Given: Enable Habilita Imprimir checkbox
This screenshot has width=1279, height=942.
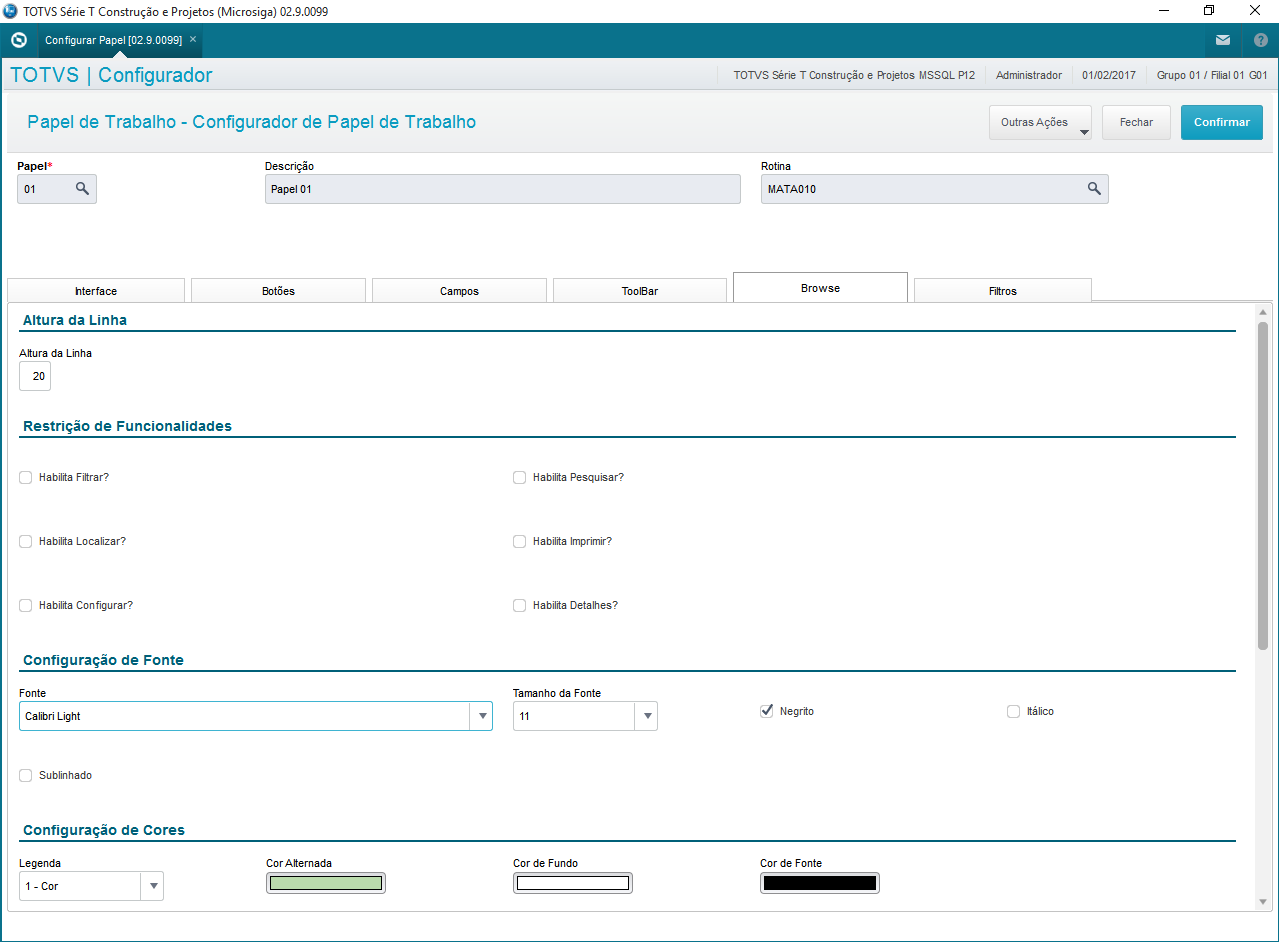Looking at the screenshot, I should [520, 541].
